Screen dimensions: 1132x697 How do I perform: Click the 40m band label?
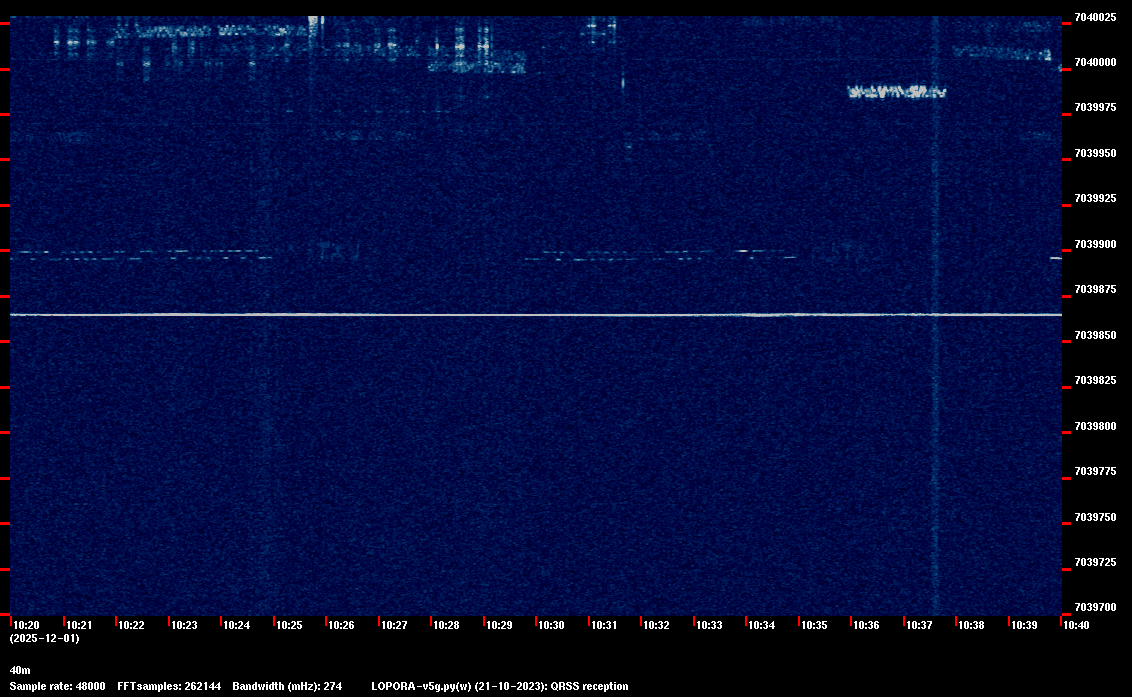coord(20,670)
